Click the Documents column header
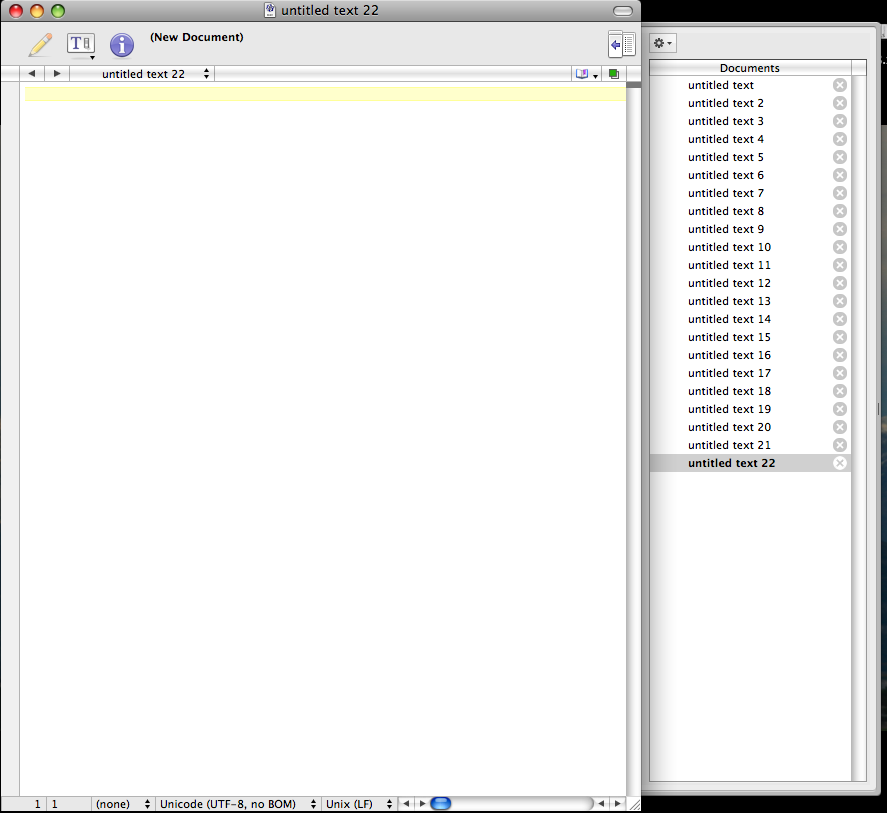 click(750, 68)
